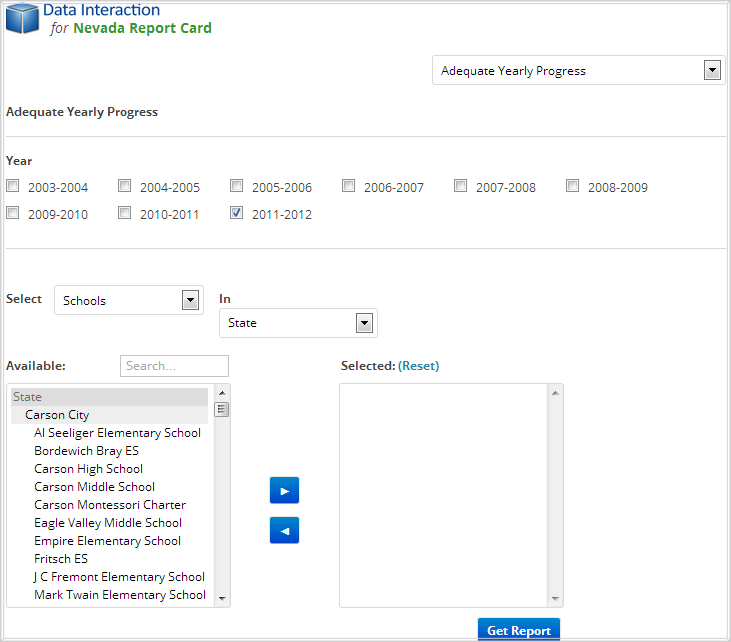Check the 2004-2005 year checkbox
The image size is (731, 642).
pos(124,186)
